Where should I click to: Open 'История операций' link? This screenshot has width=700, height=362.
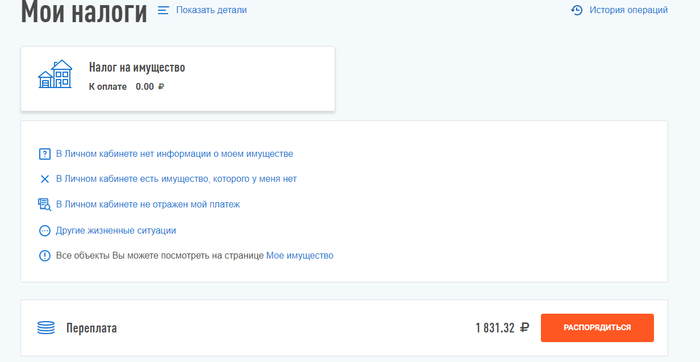coord(629,10)
